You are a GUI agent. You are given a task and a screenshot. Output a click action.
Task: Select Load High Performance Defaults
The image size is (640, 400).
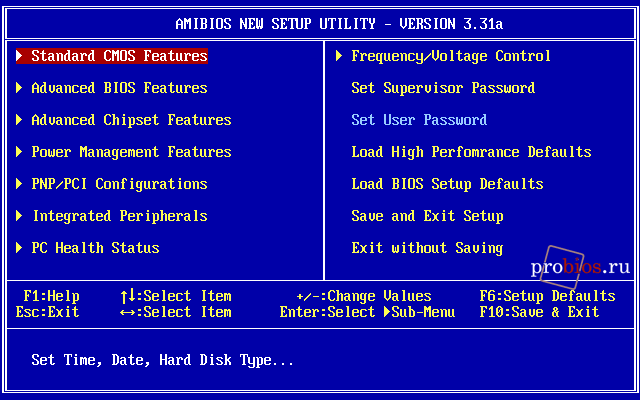pos(471,152)
